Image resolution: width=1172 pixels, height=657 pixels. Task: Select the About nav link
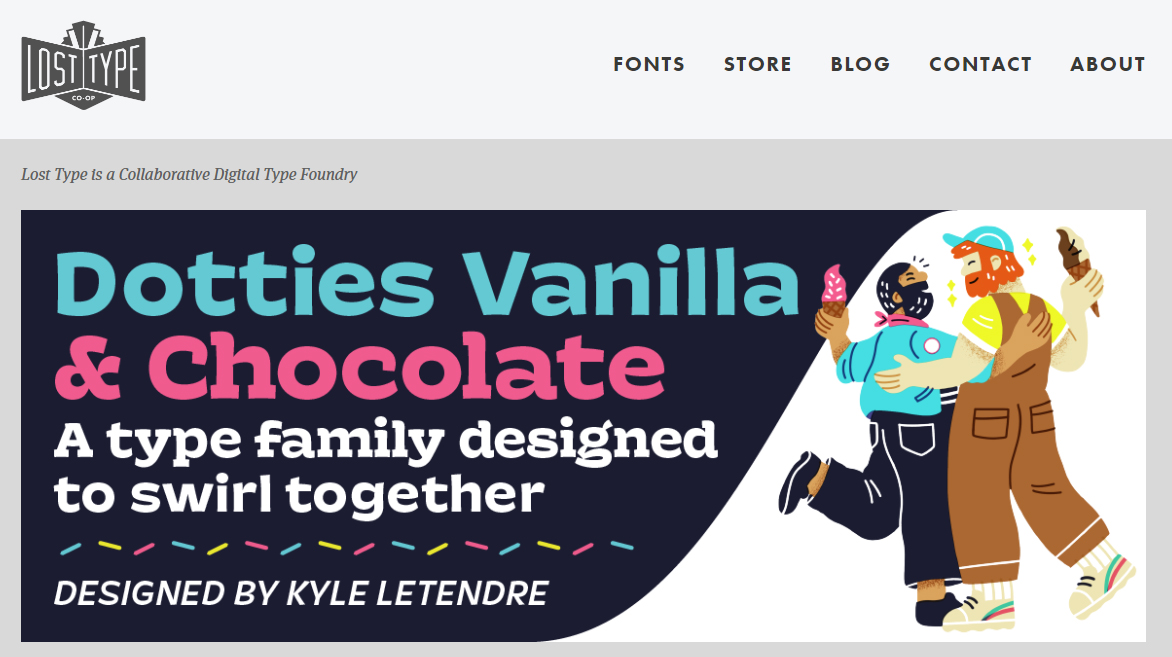1107,64
